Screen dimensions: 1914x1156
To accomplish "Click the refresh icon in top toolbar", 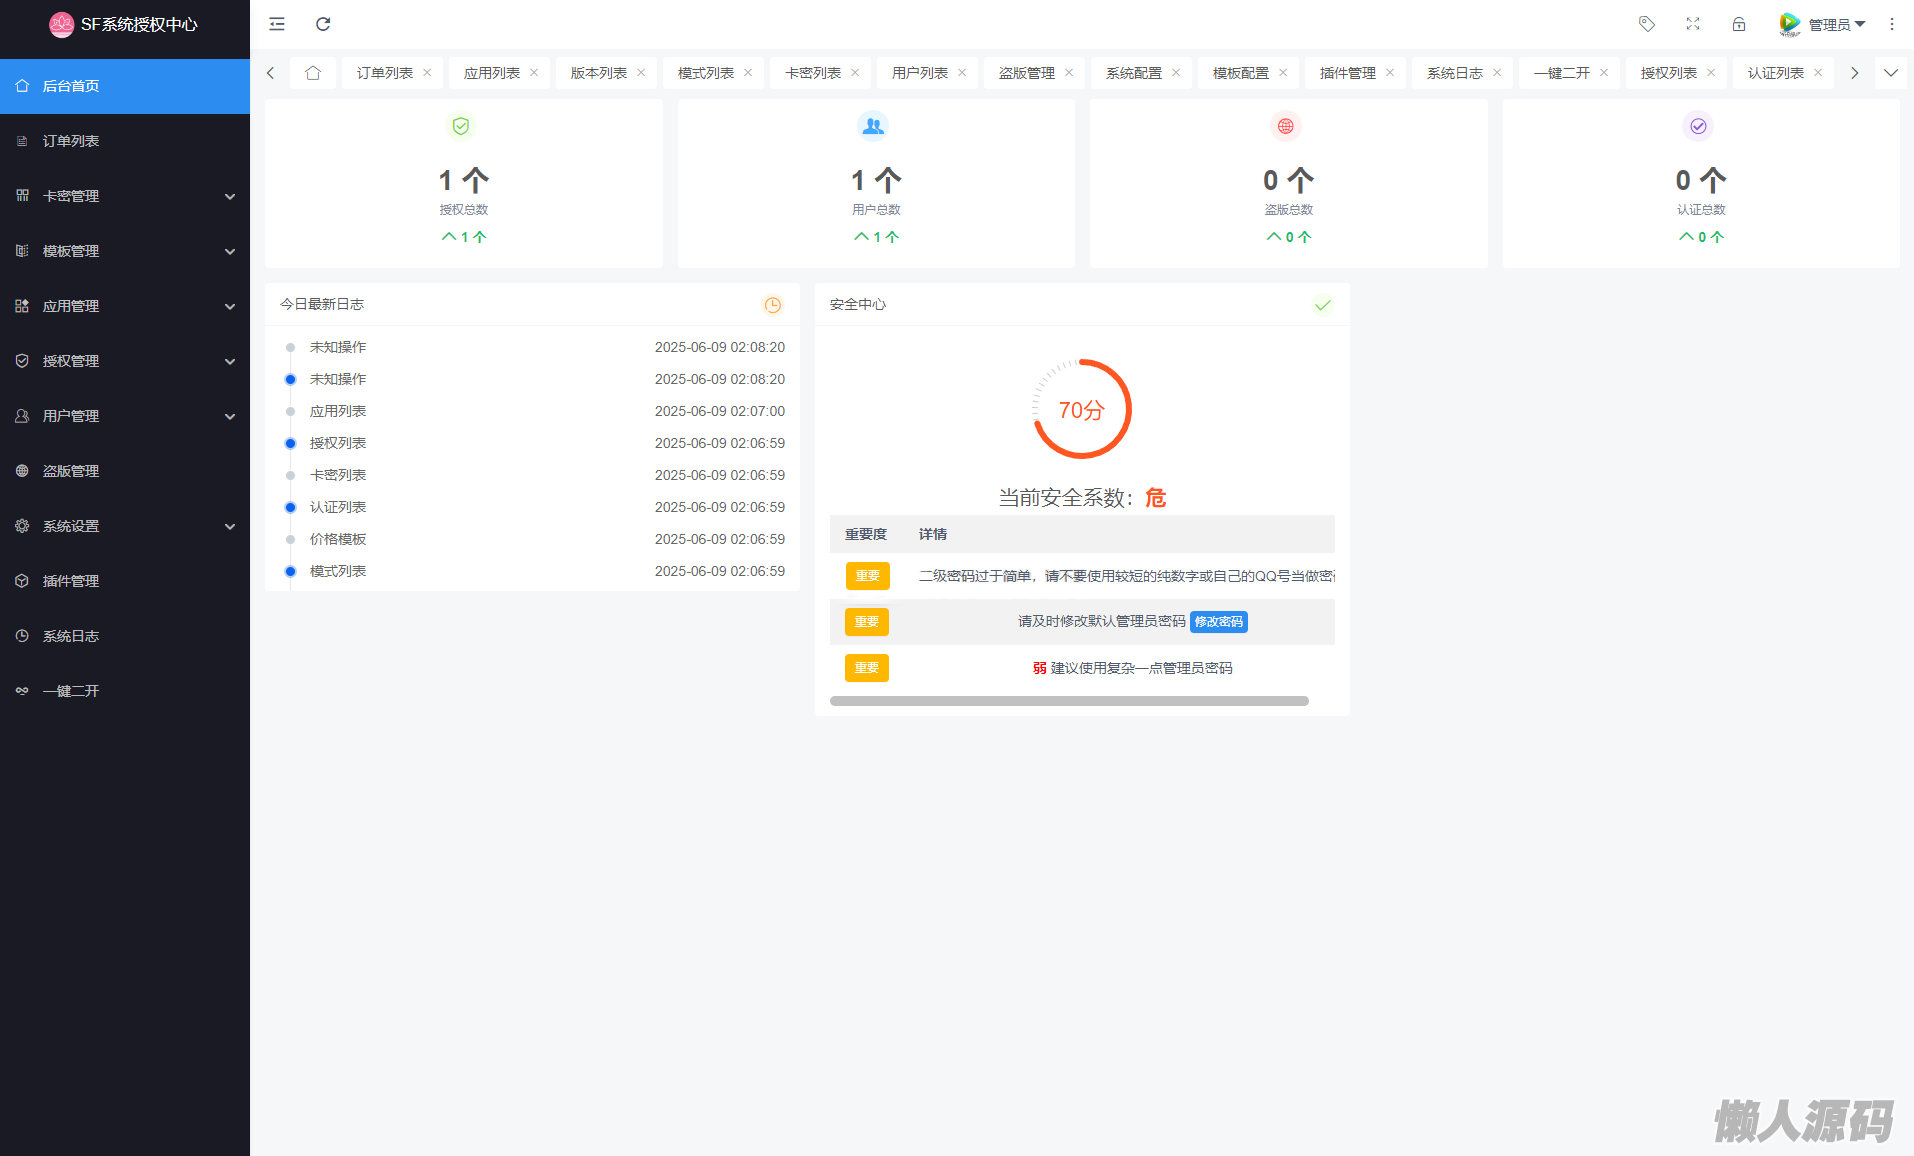I will [x=323, y=24].
